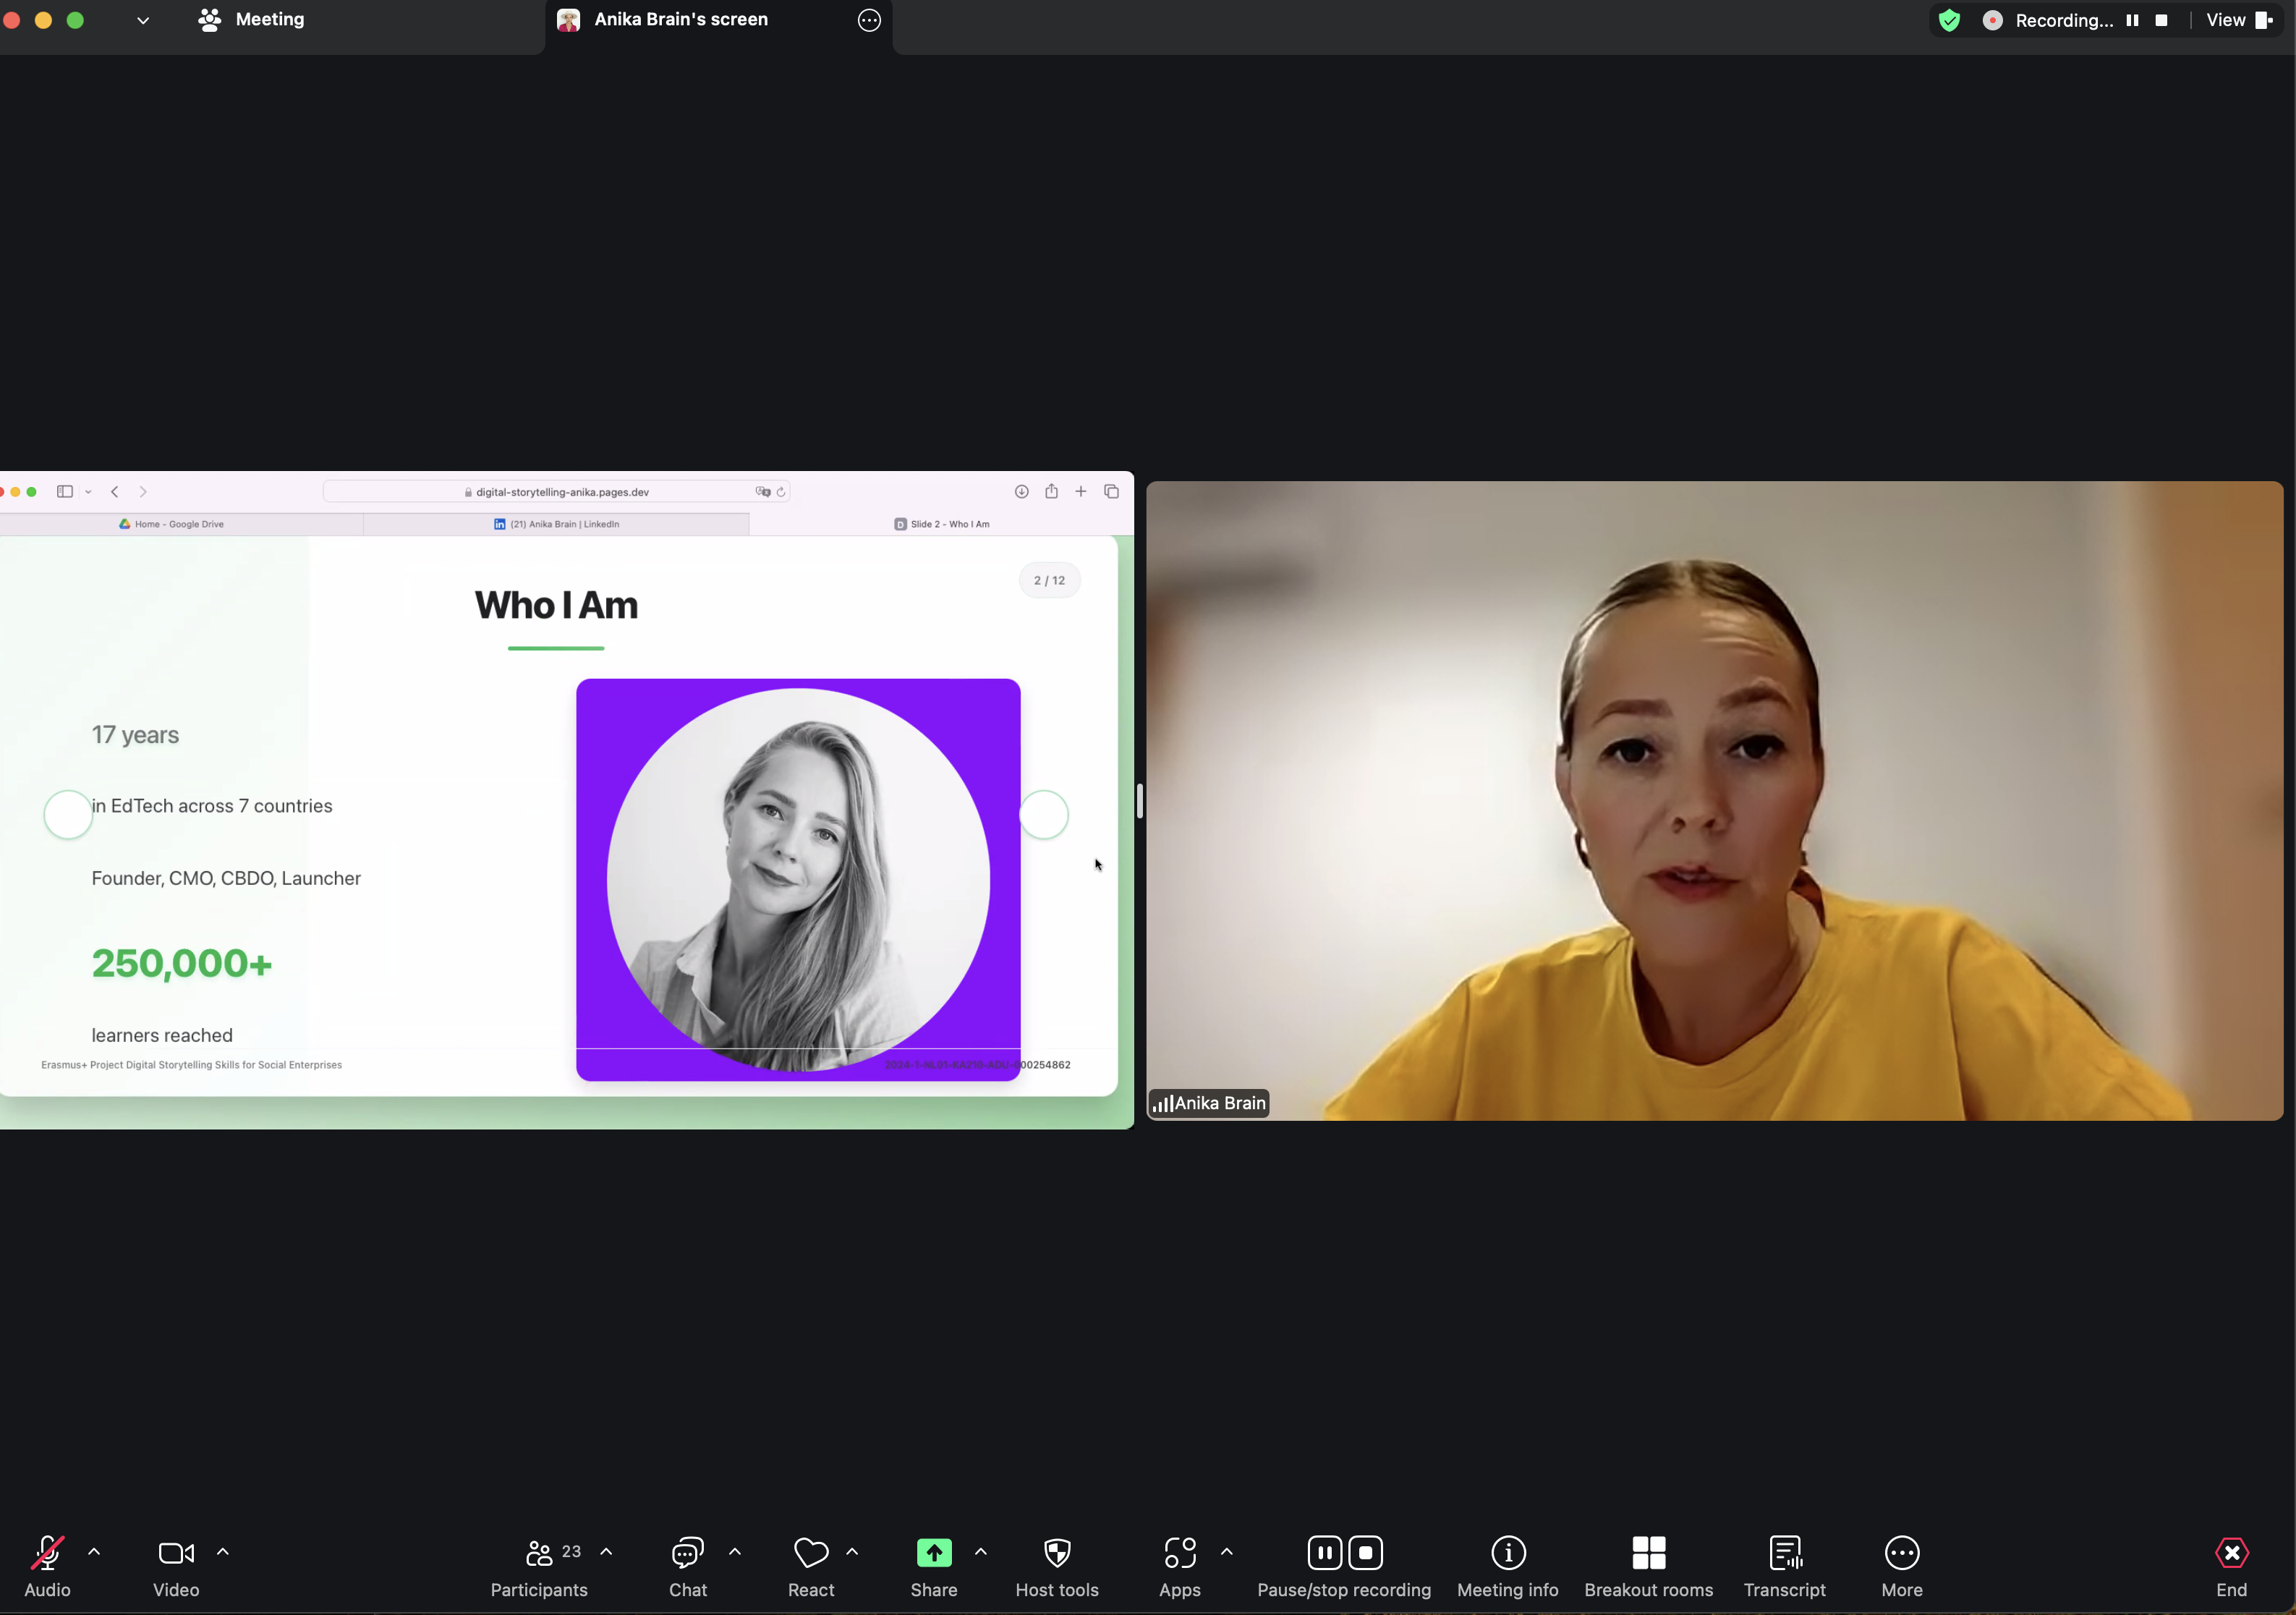Expand audio options chevron

94,1552
